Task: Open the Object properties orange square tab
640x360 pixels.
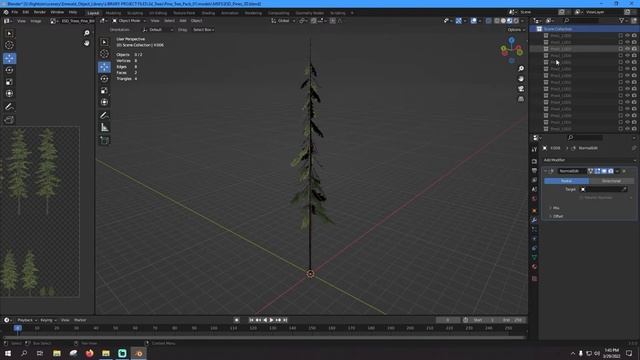Action: [534, 211]
